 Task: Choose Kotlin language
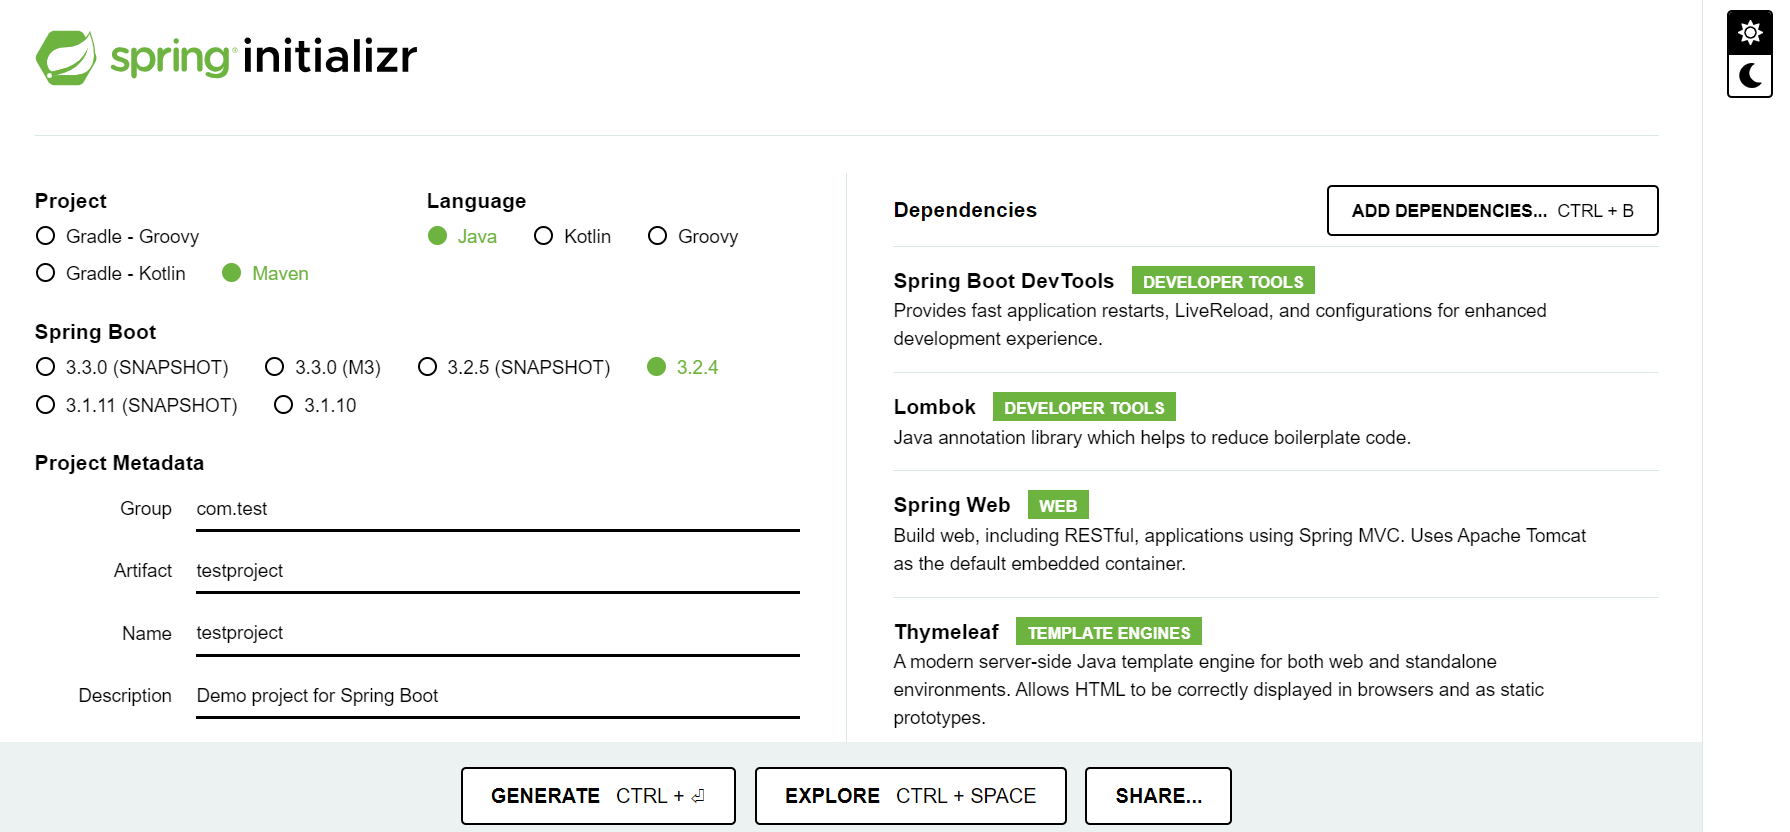click(x=572, y=236)
